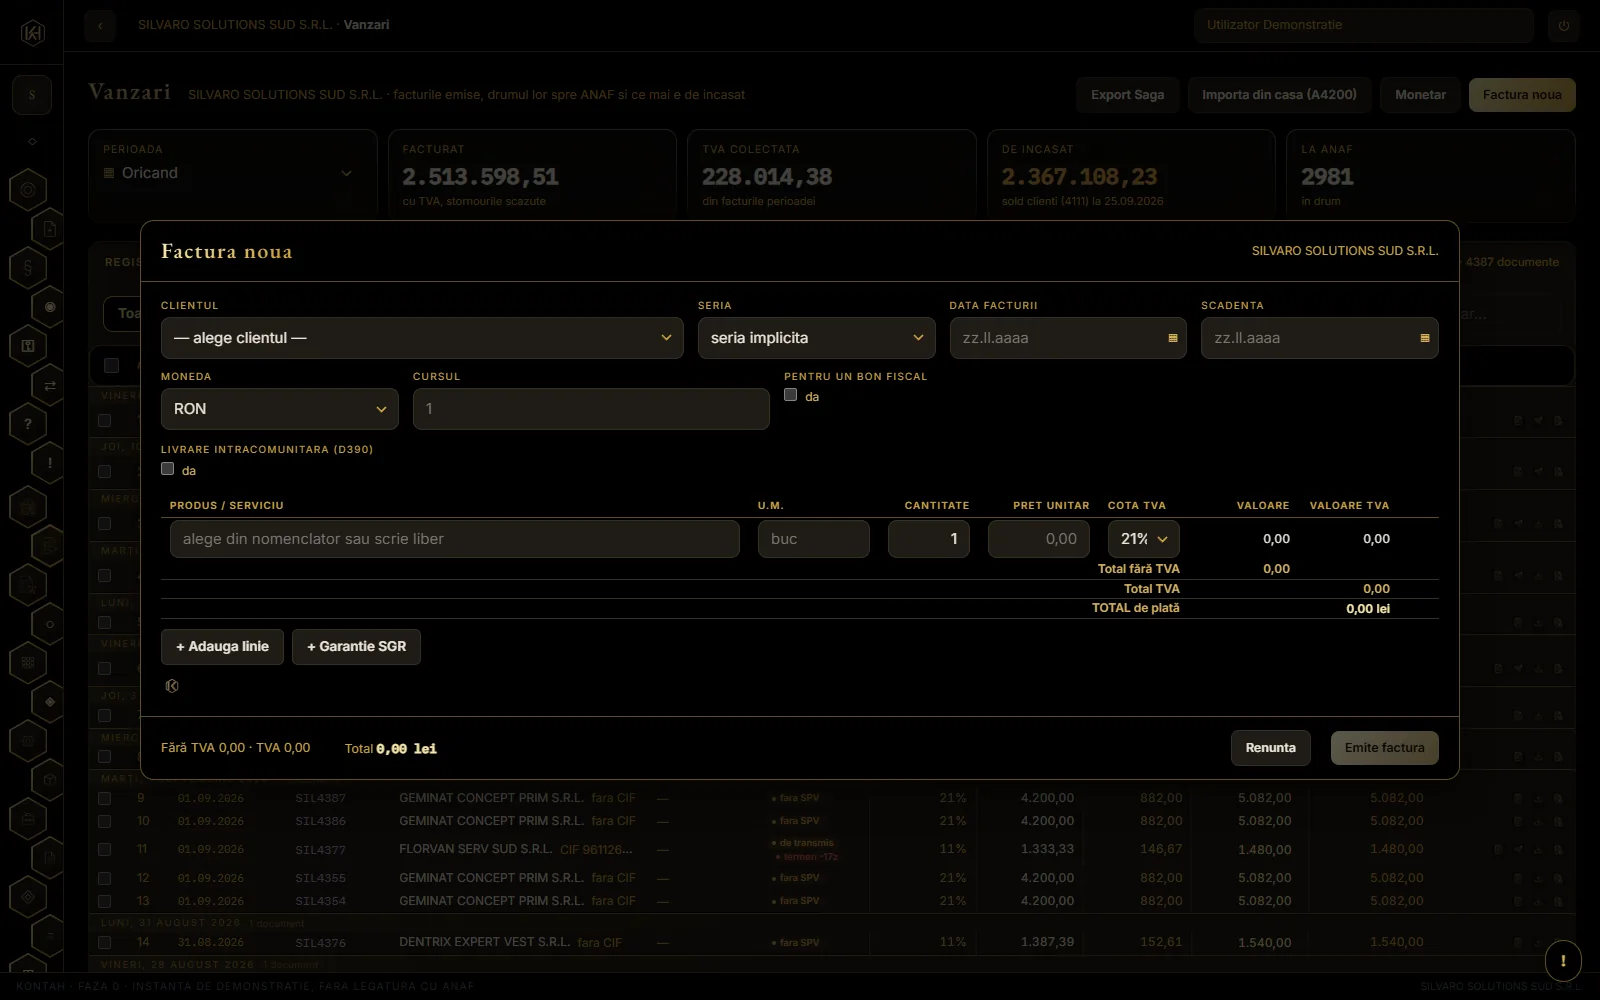Click 'FLORVAN SERV SUD S.R.L.' in the list

(x=476, y=849)
